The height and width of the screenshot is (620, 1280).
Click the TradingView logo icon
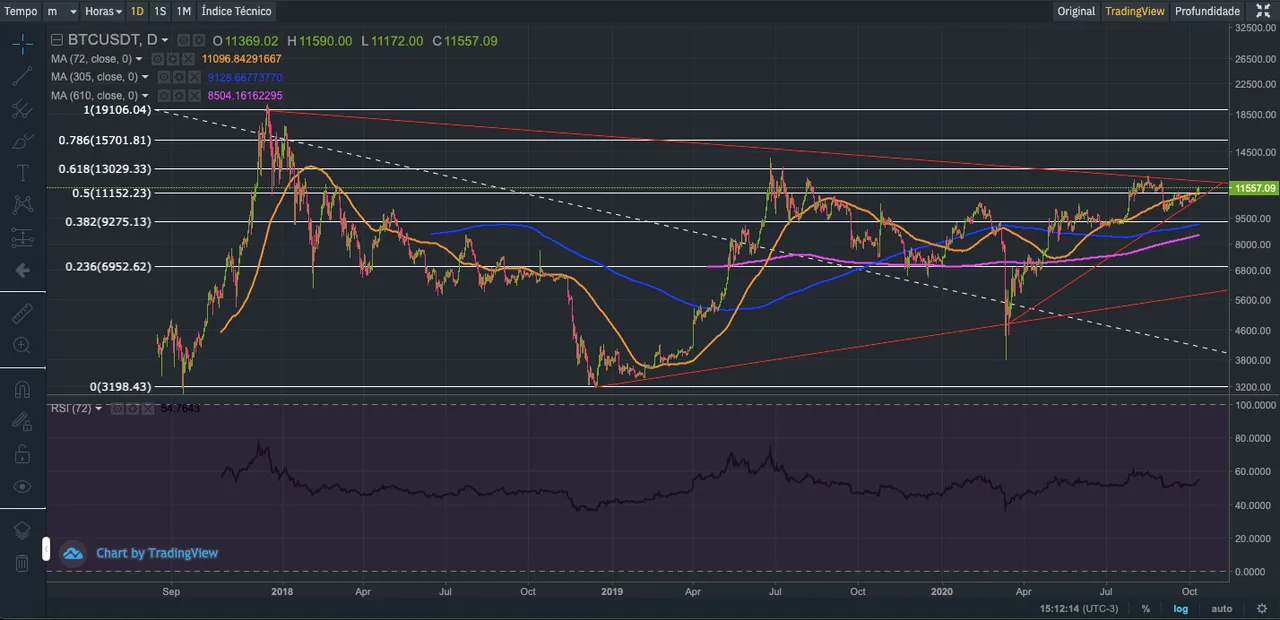(72, 553)
